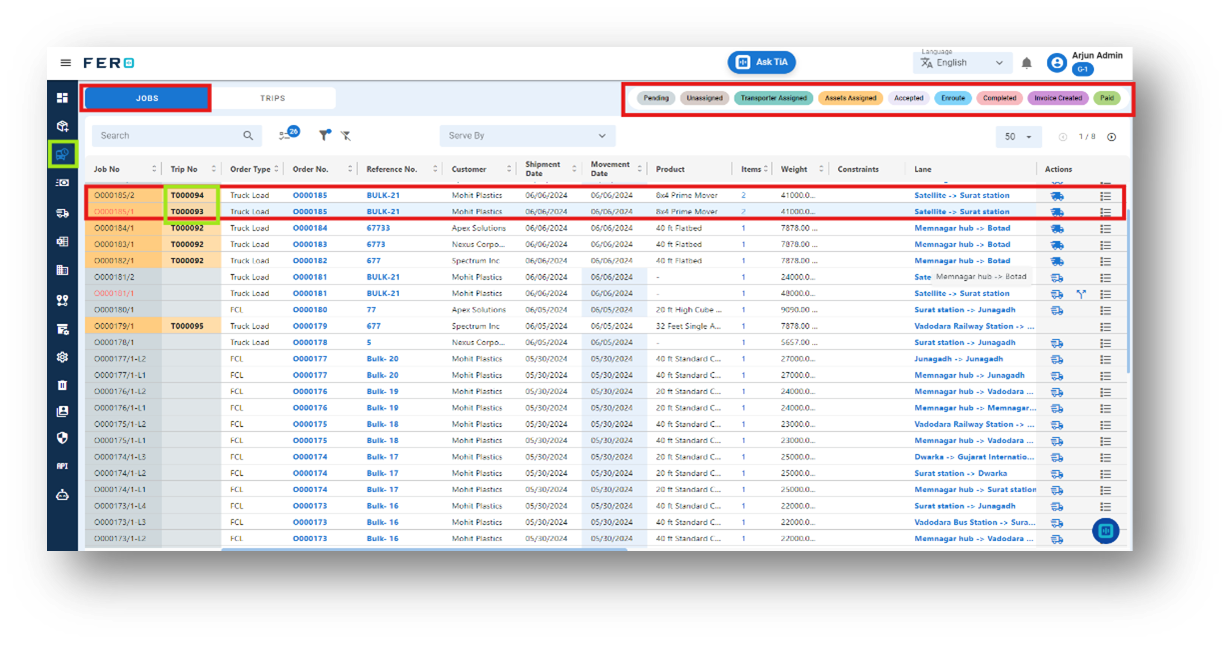Screen dimensions: 1231x646
Task: Click the API icon in sidebar
Action: (x=62, y=466)
